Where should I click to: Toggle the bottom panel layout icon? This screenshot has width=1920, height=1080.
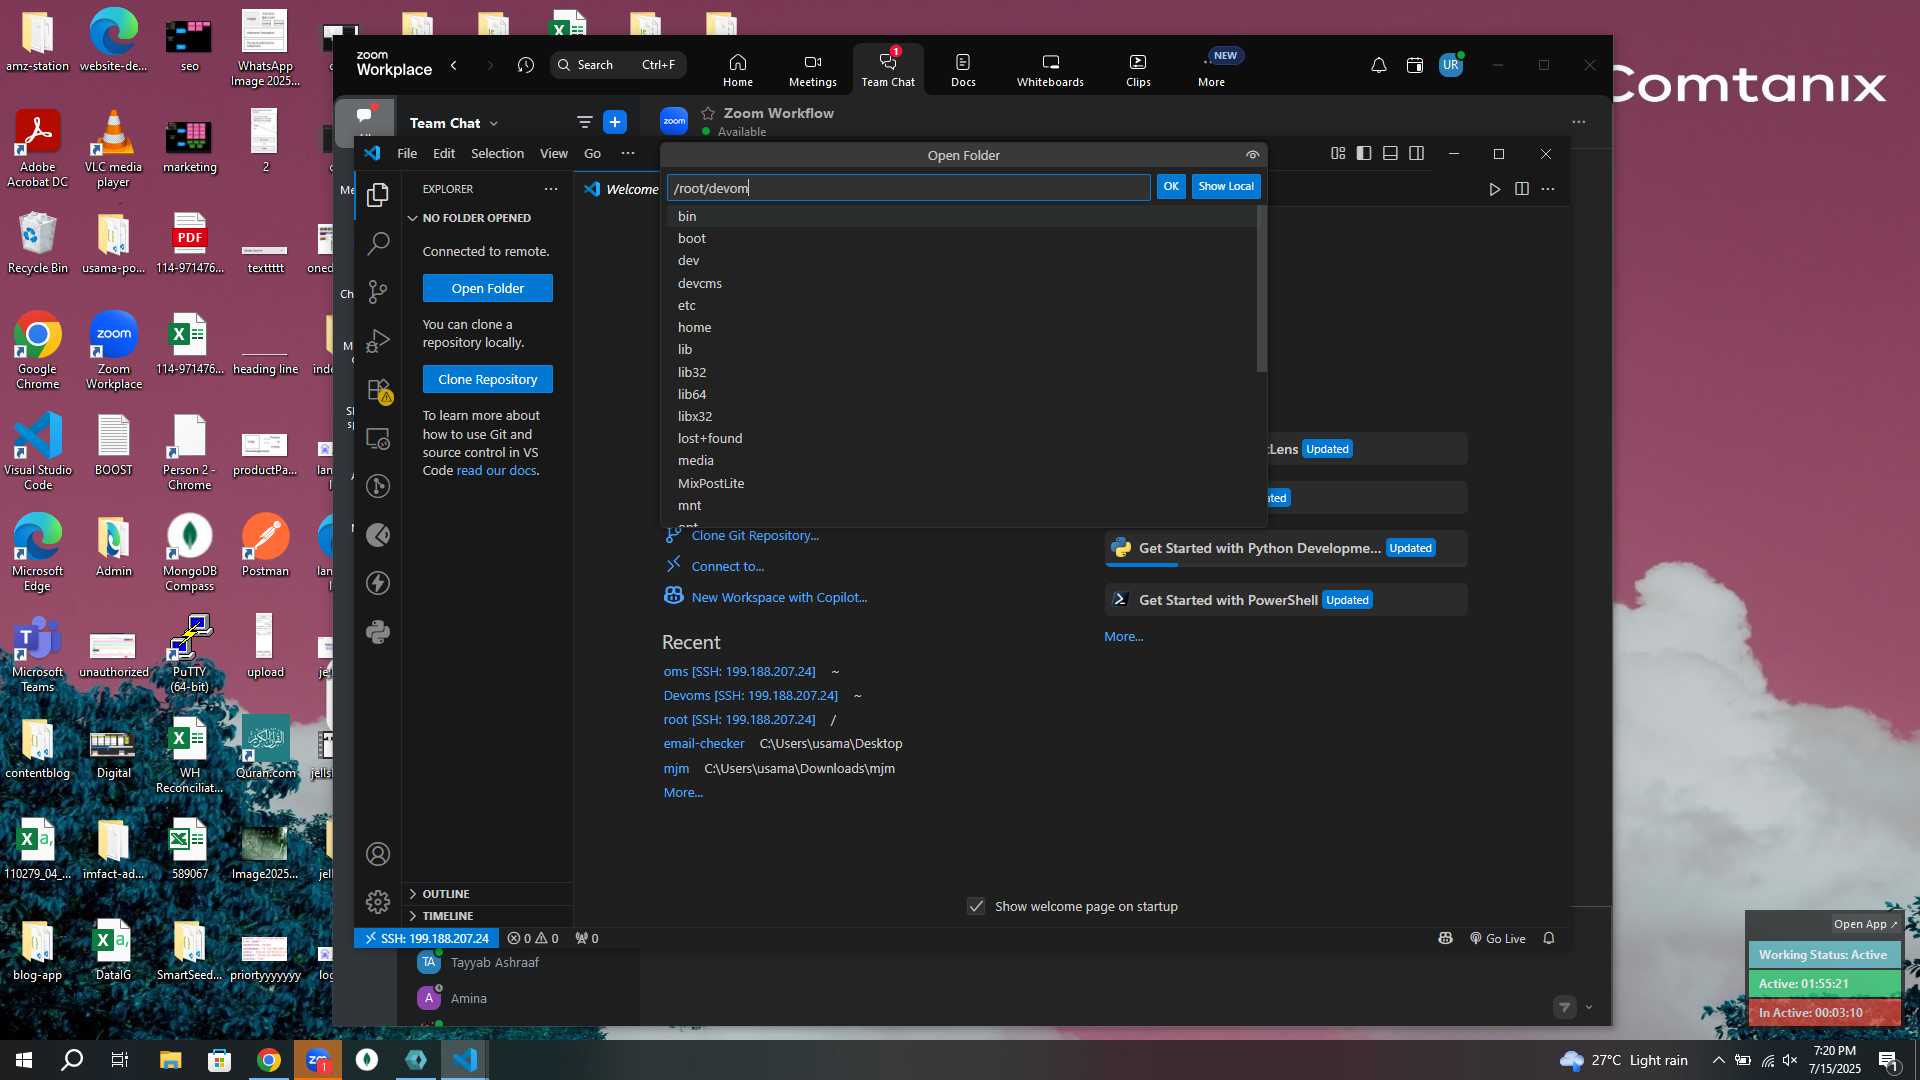pos(1390,153)
